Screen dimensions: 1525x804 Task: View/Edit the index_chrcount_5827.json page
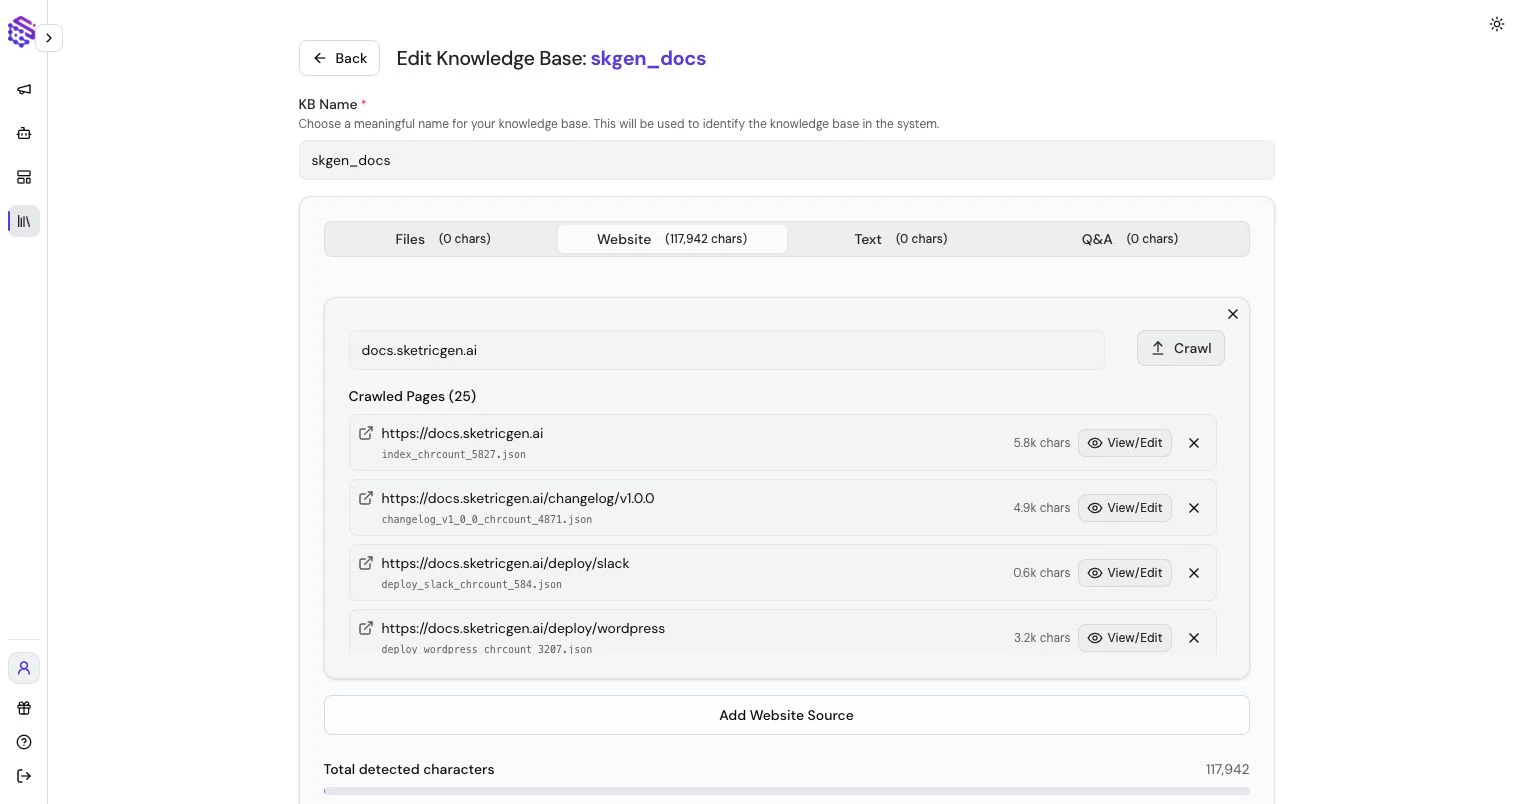(1125, 443)
